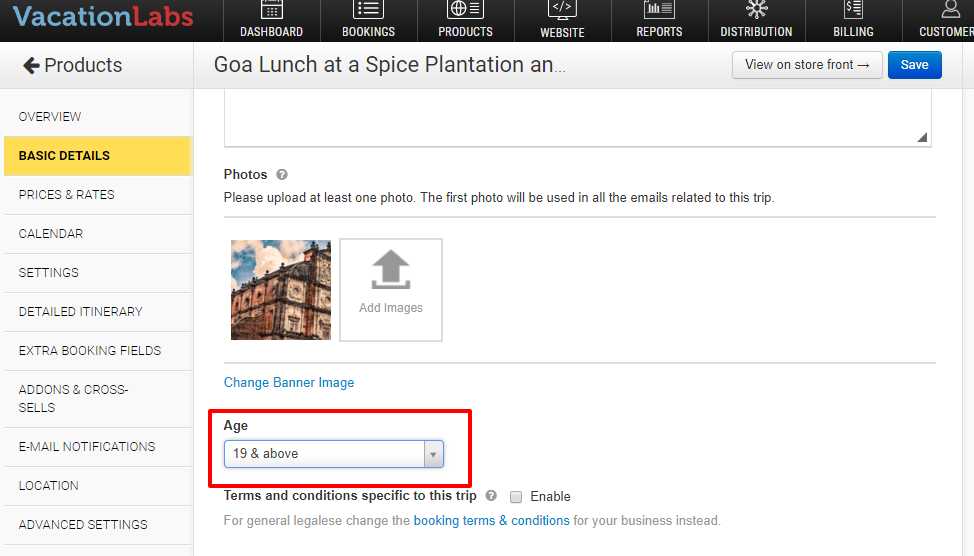
Task: Click the help icon next to Photos
Action: click(282, 174)
